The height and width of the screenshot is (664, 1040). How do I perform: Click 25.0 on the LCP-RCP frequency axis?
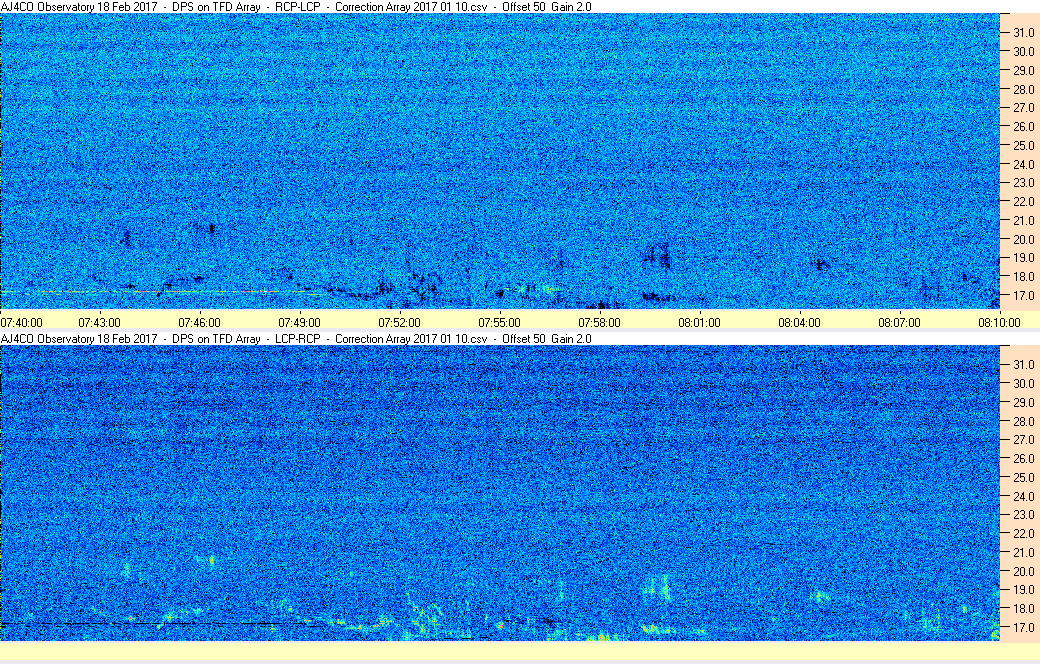pyautogui.click(x=1023, y=478)
